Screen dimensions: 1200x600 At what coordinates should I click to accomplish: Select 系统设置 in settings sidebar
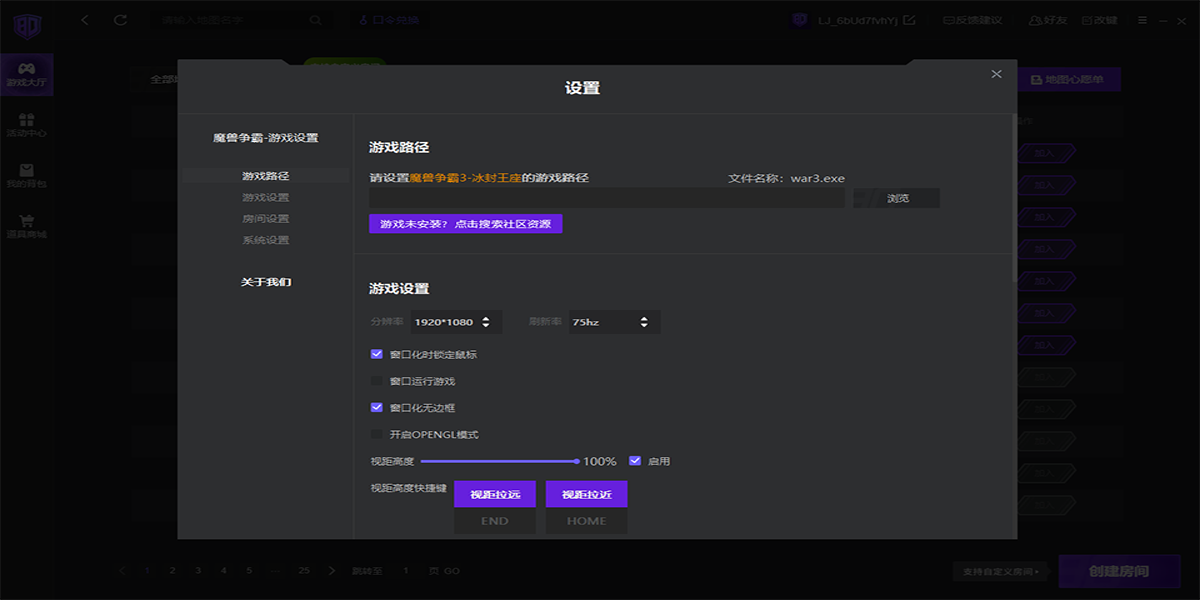[265, 240]
